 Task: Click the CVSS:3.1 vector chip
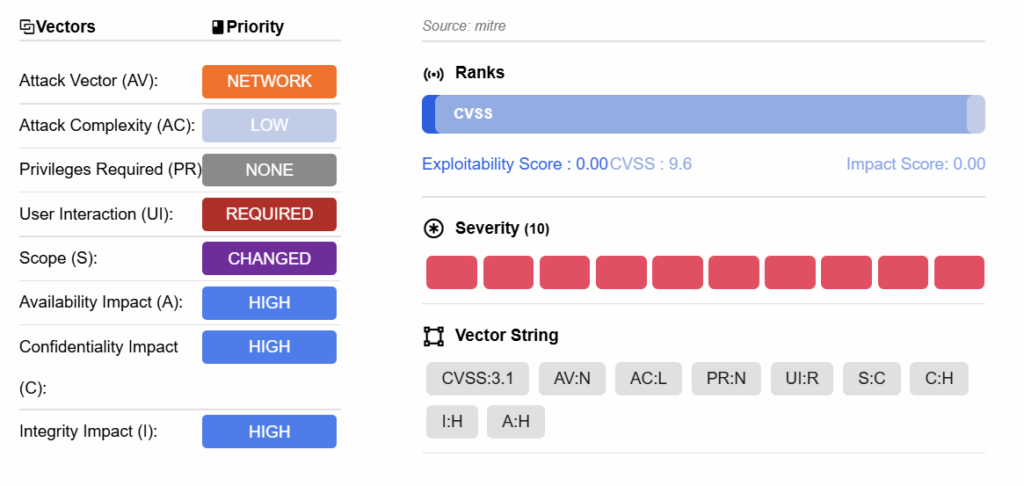477,379
